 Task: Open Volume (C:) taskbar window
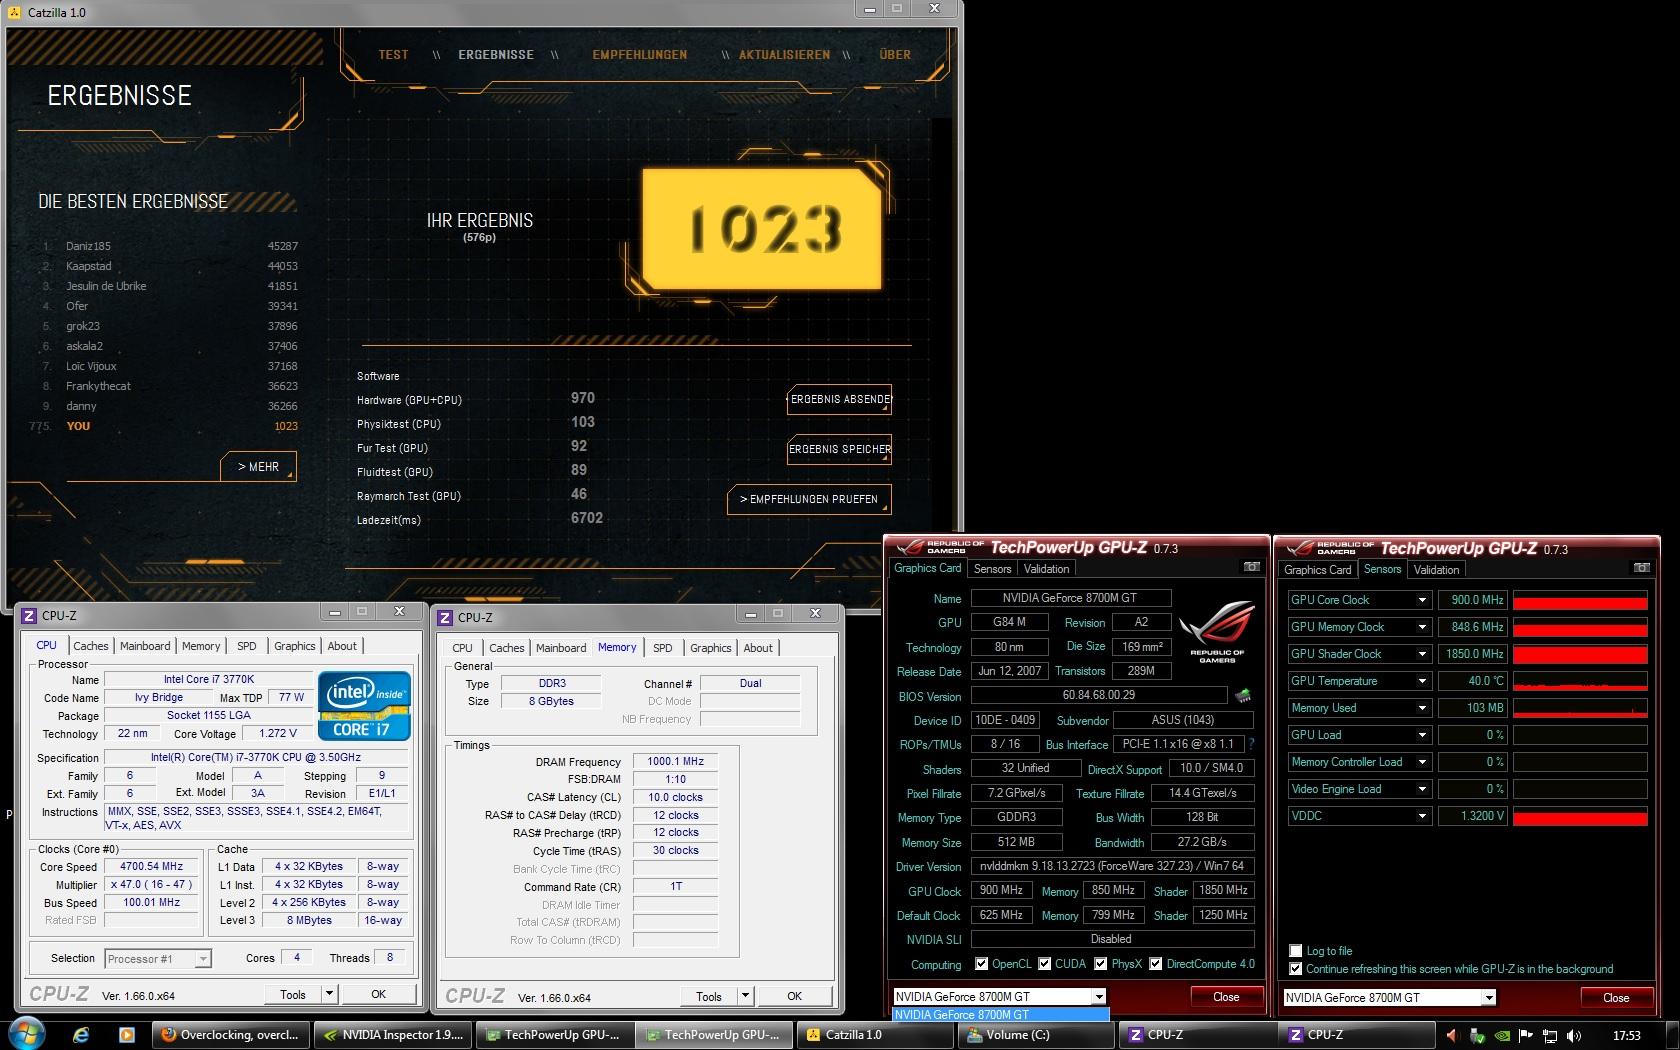[x=1037, y=1035]
